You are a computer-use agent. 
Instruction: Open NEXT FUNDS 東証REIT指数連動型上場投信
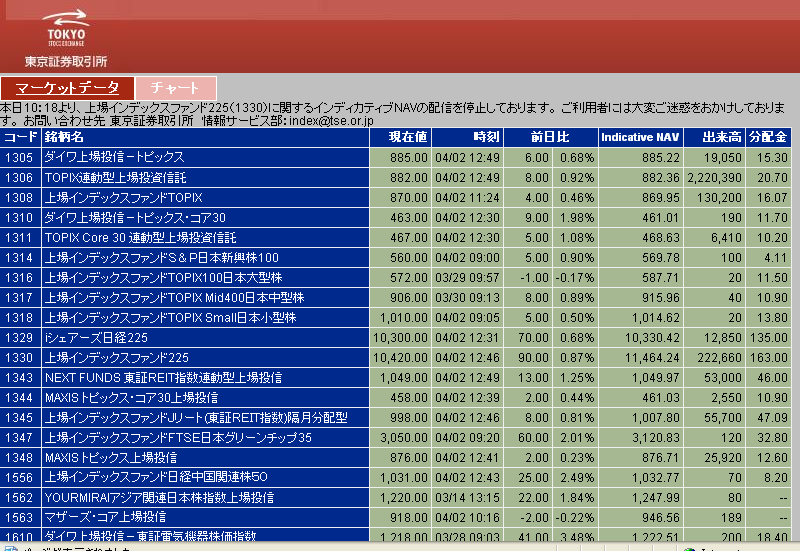tap(163, 378)
